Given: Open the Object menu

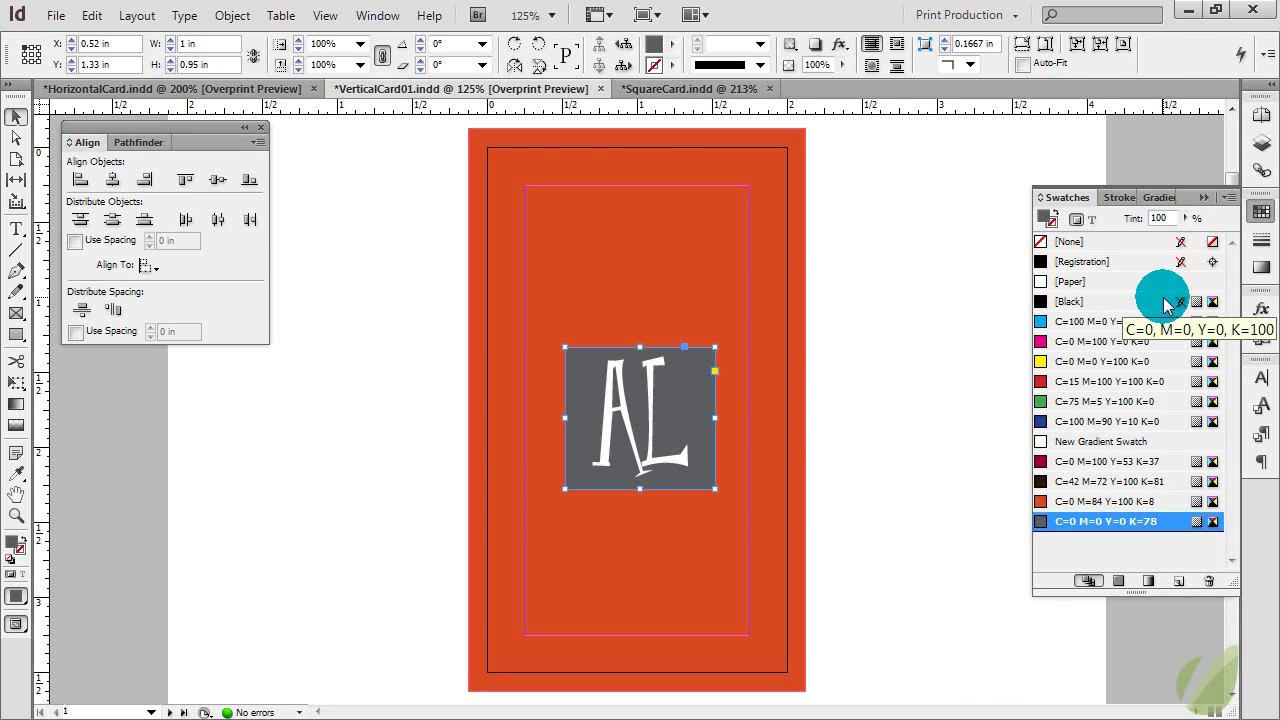Looking at the screenshot, I should [232, 16].
